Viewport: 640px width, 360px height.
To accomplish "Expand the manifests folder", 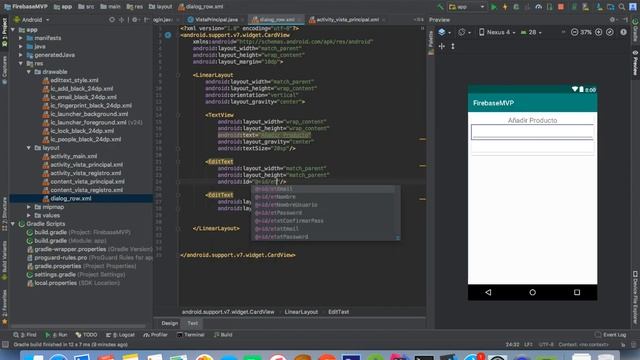I will tap(21, 38).
